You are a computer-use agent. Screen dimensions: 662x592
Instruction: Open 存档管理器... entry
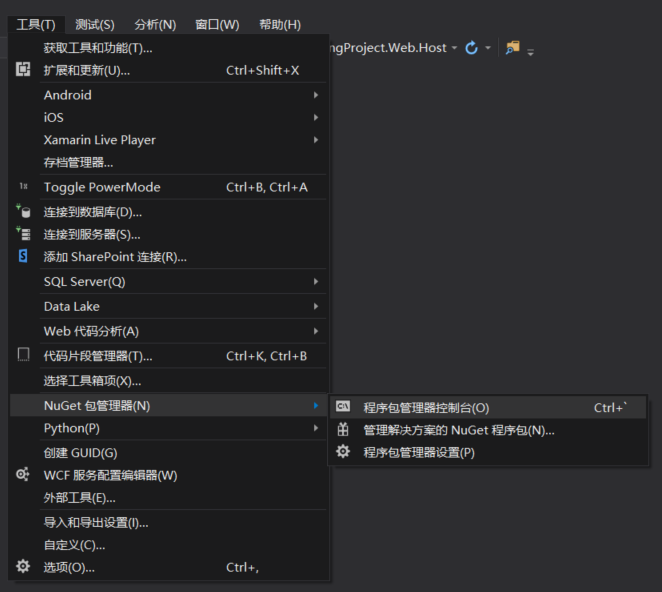168,162
